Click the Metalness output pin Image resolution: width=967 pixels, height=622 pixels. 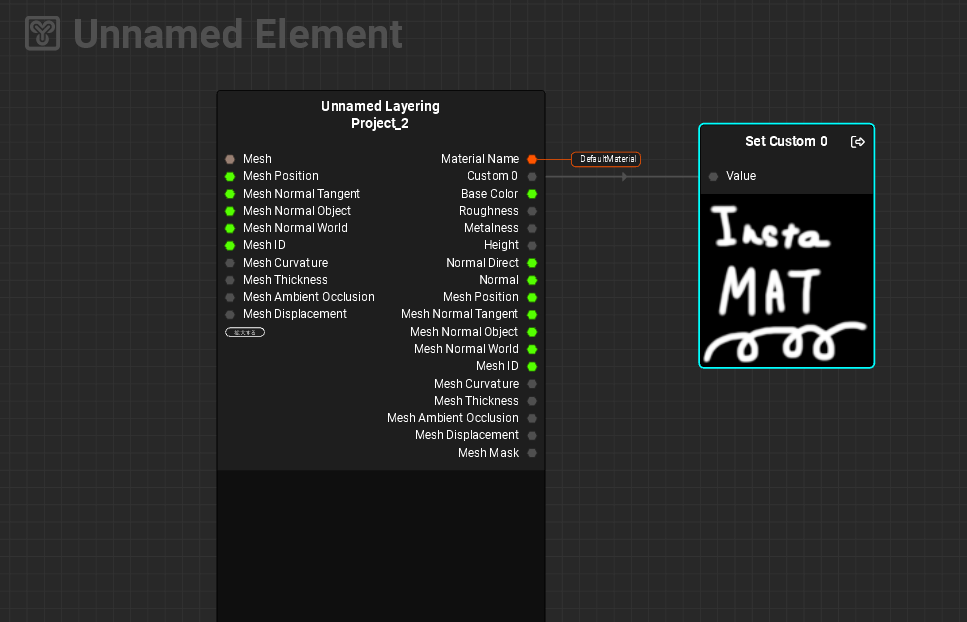[532, 228]
